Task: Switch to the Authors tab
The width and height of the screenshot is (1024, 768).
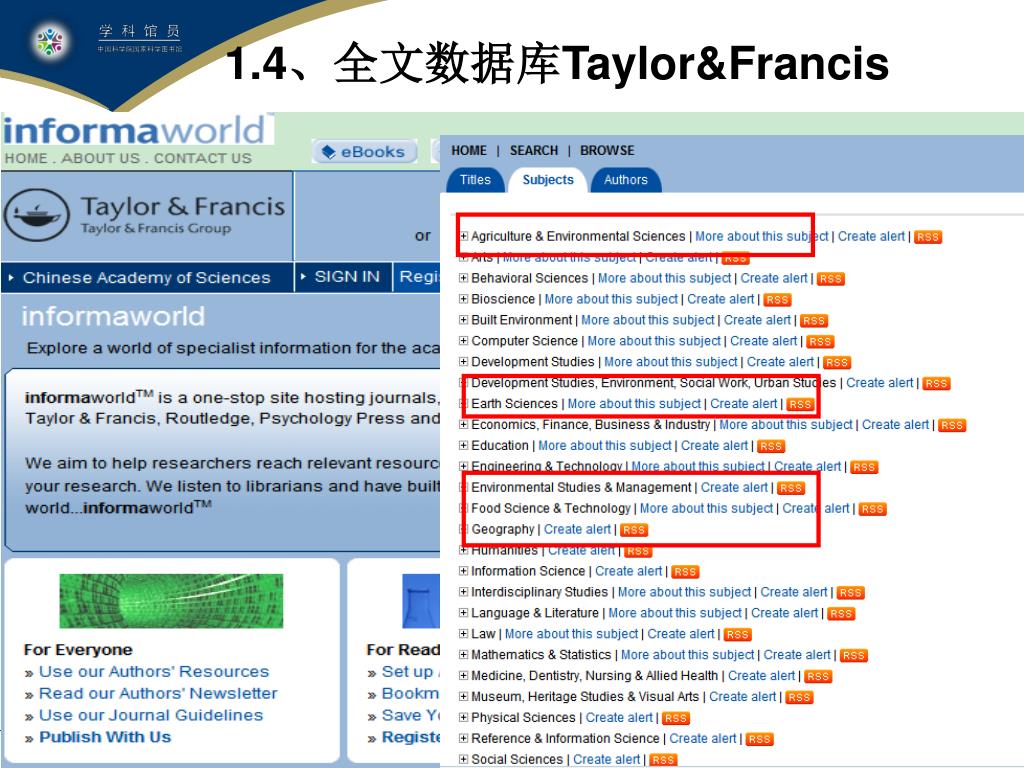Action: tap(626, 180)
